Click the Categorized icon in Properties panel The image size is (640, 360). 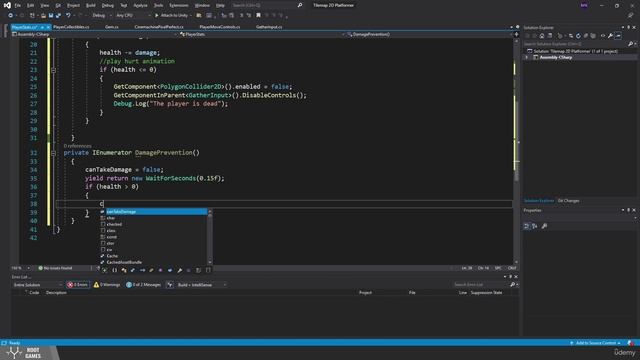point(527,226)
